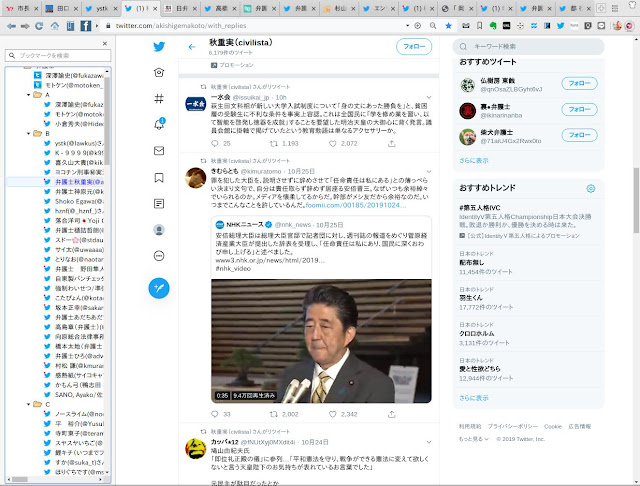Viewport: 640px width, 486px height.
Task: Click the キーワード検索 search field
Action: tap(528, 47)
